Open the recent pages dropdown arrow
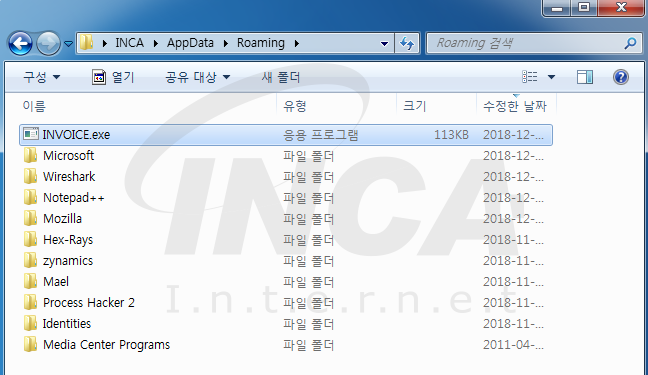 pyautogui.click(x=69, y=43)
